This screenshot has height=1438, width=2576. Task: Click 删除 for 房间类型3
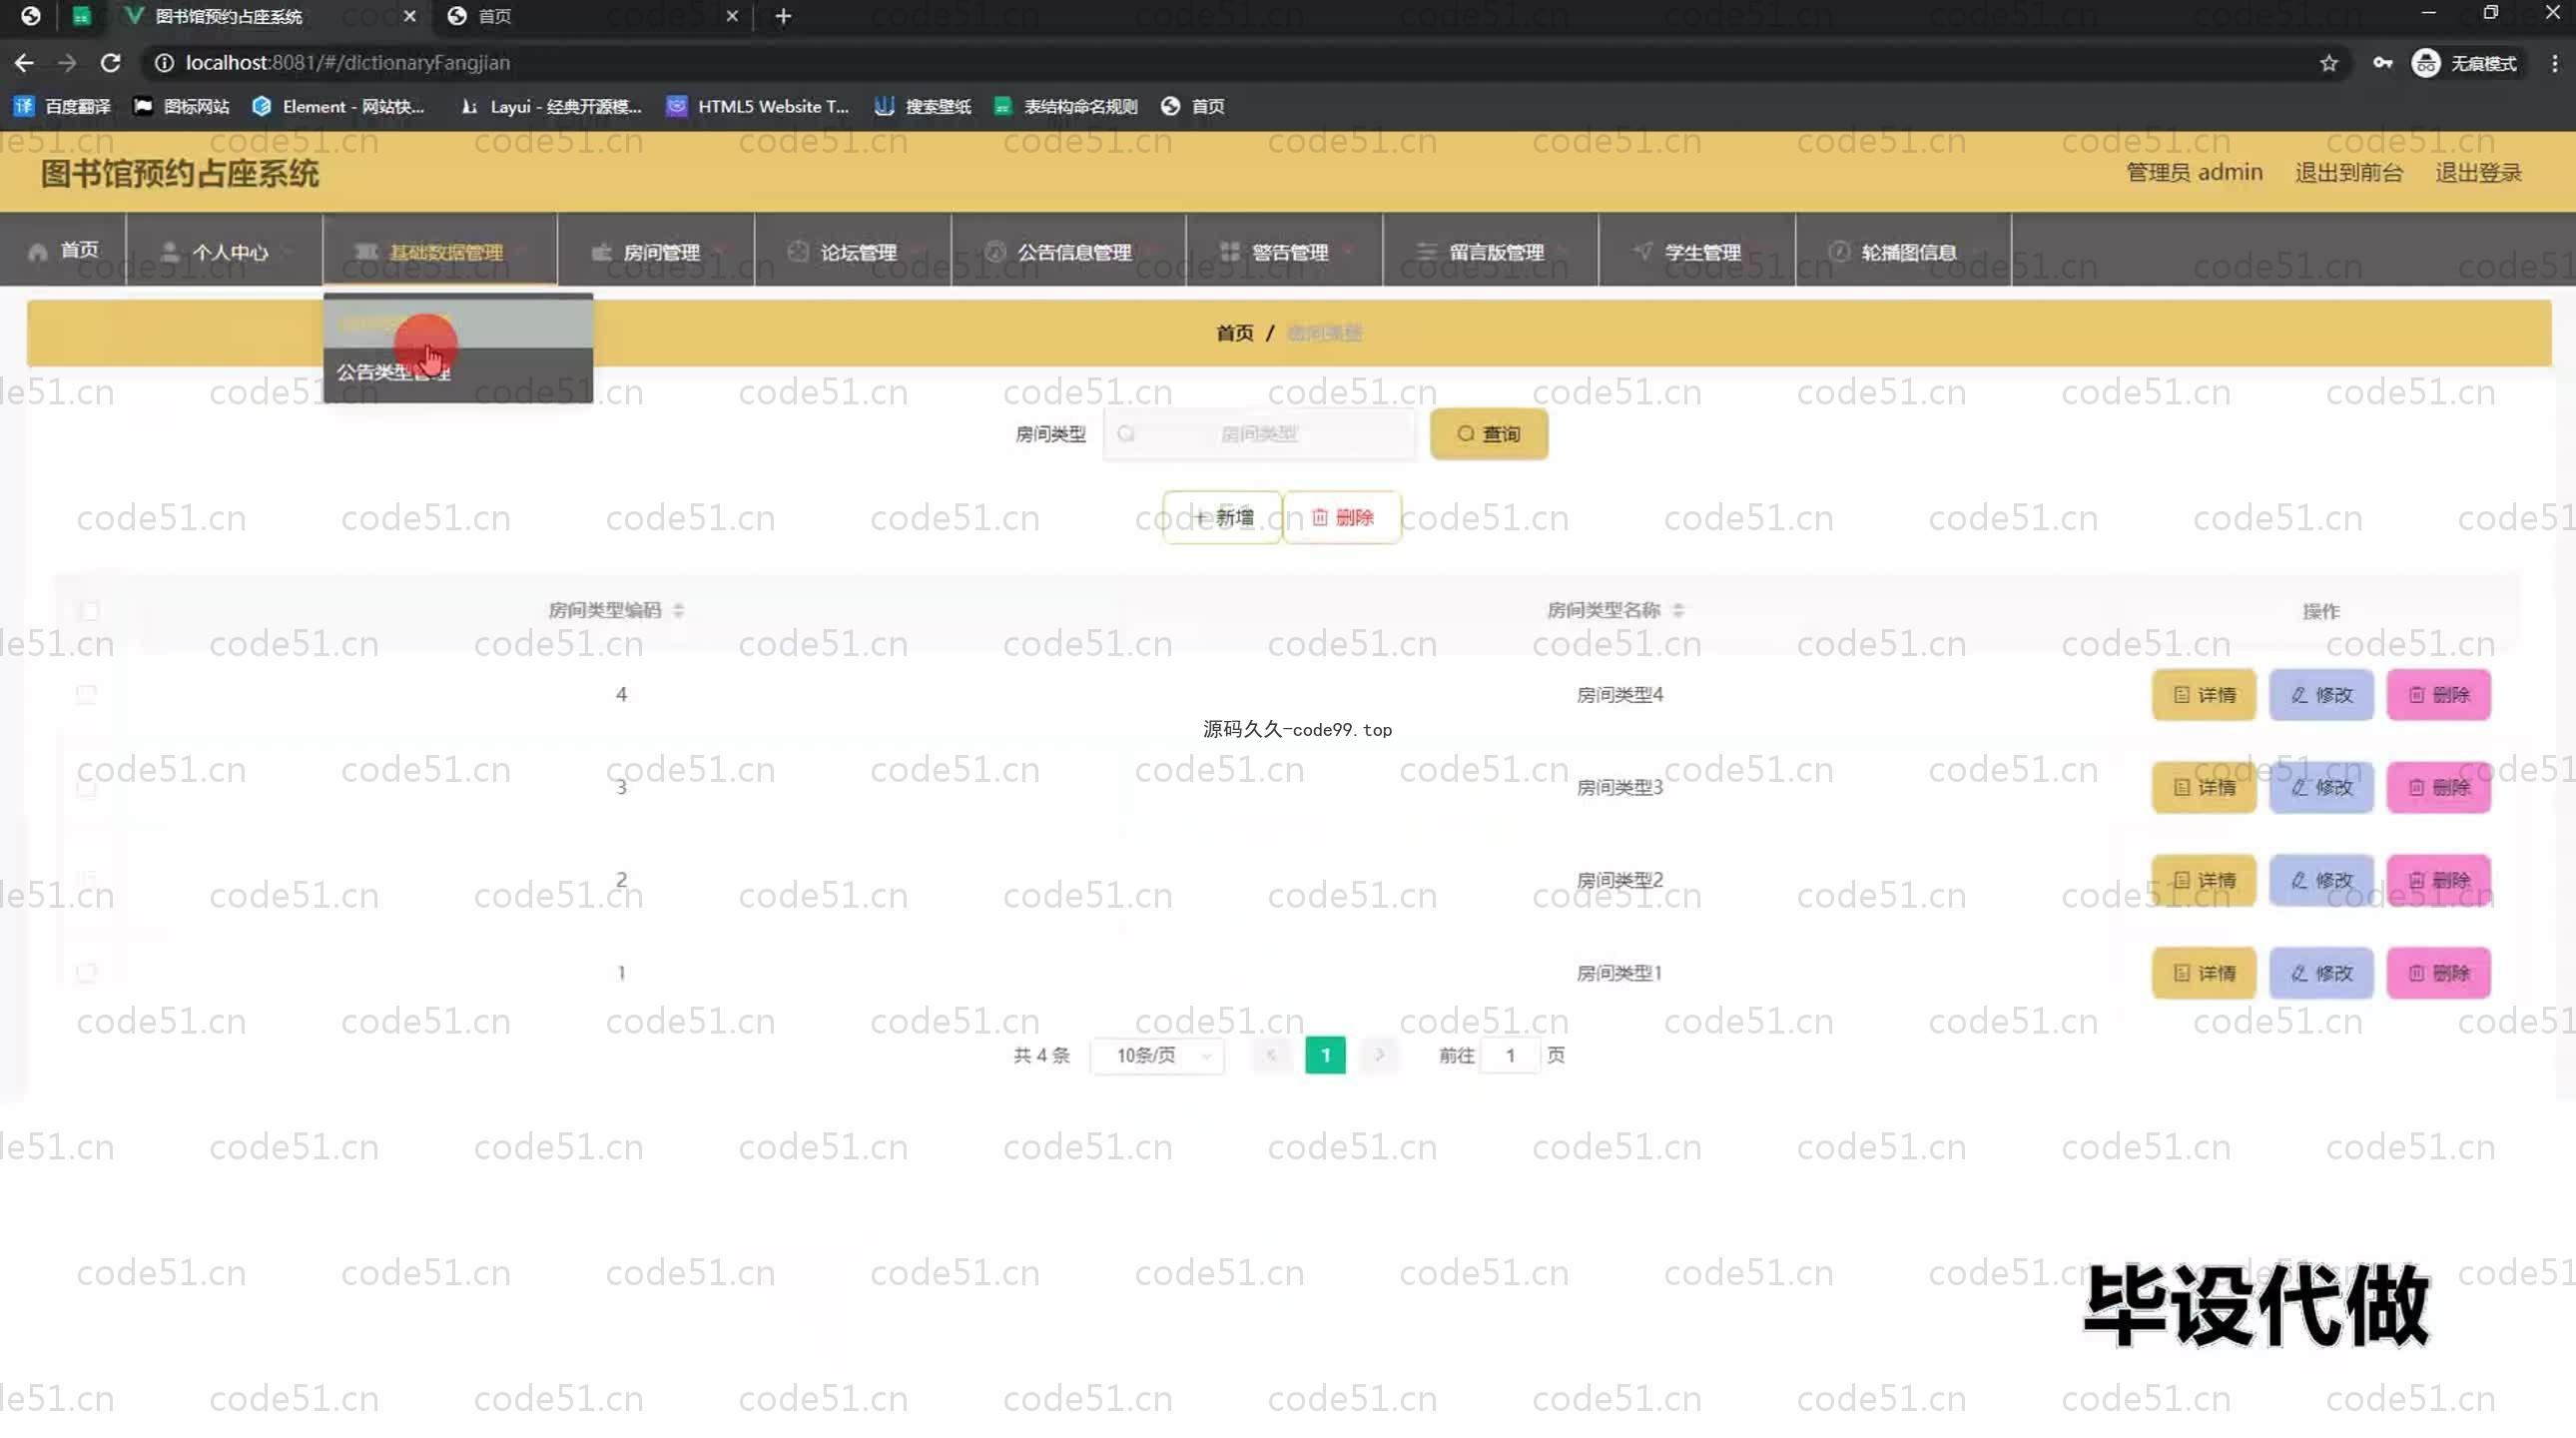coord(2438,788)
